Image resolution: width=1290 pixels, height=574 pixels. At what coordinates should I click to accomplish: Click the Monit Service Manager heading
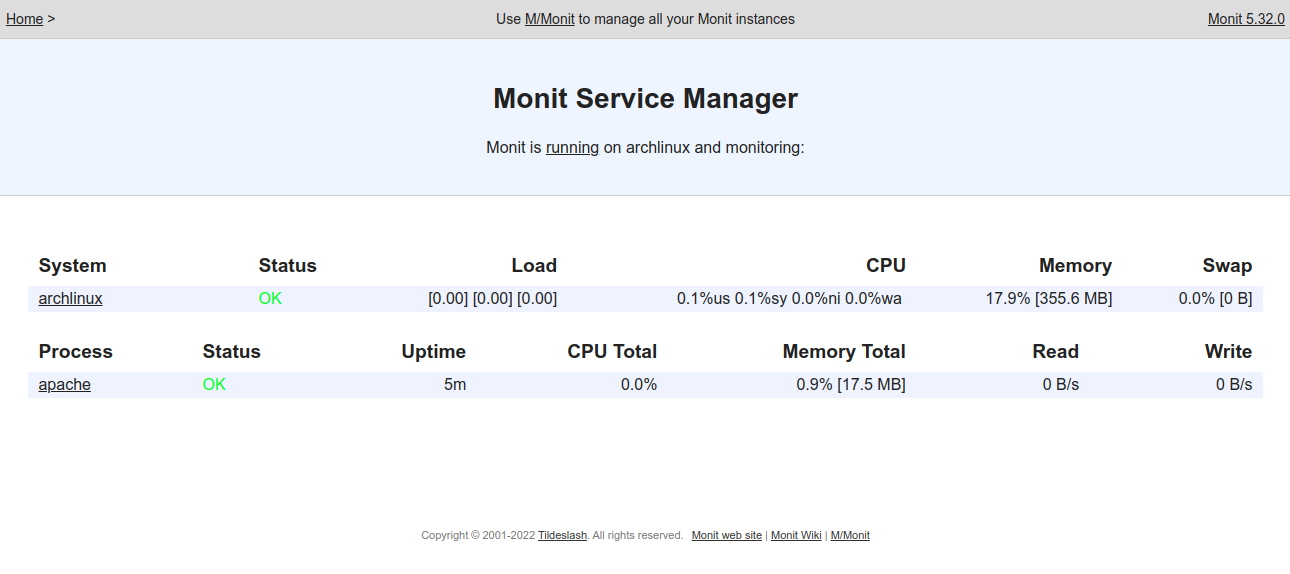coord(645,98)
